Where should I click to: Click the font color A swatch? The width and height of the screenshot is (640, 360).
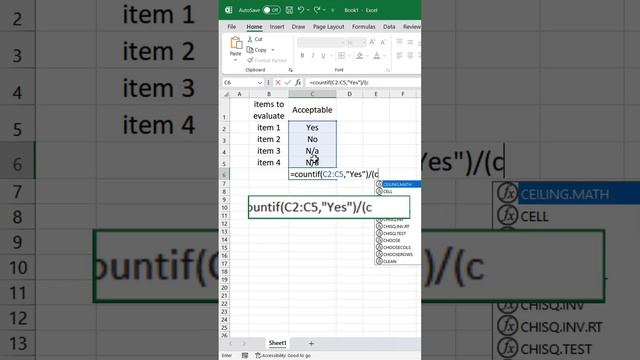[377, 56]
